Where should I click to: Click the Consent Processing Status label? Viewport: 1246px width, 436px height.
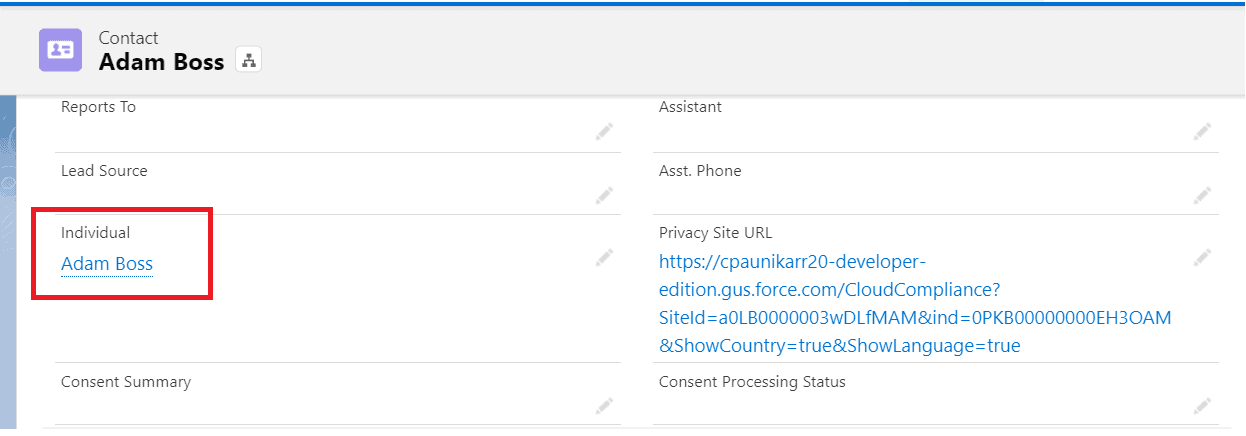(x=752, y=382)
